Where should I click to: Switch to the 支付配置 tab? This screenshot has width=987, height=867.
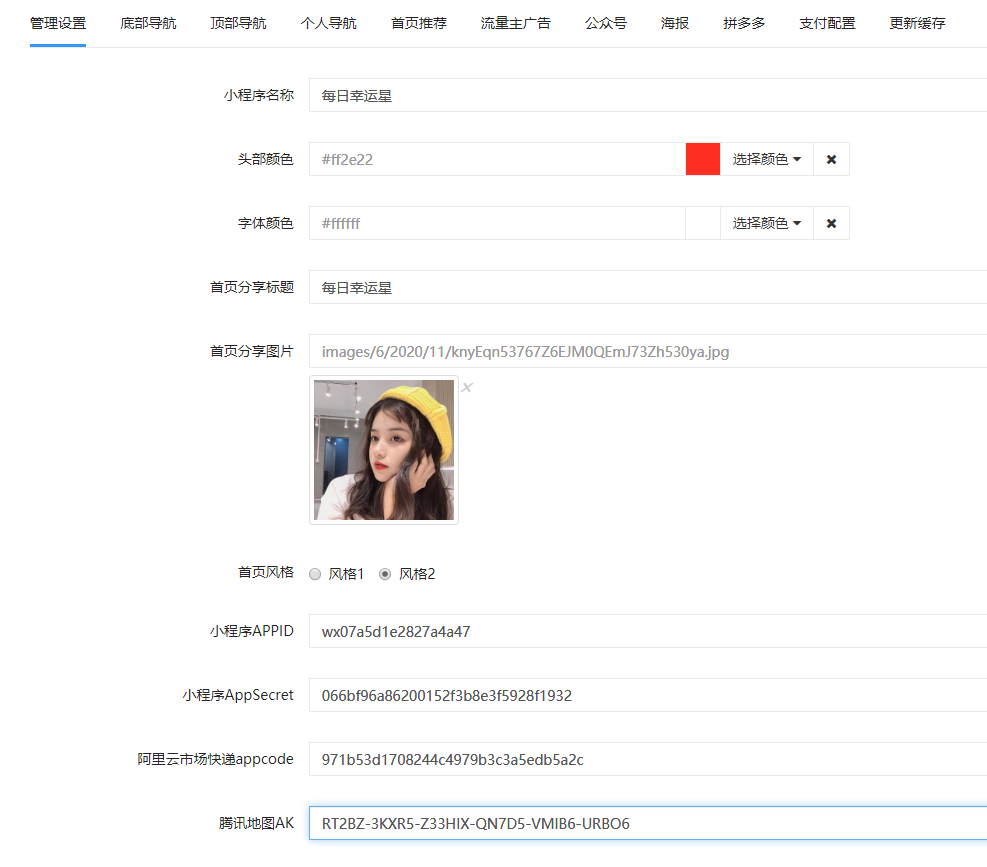(x=827, y=23)
